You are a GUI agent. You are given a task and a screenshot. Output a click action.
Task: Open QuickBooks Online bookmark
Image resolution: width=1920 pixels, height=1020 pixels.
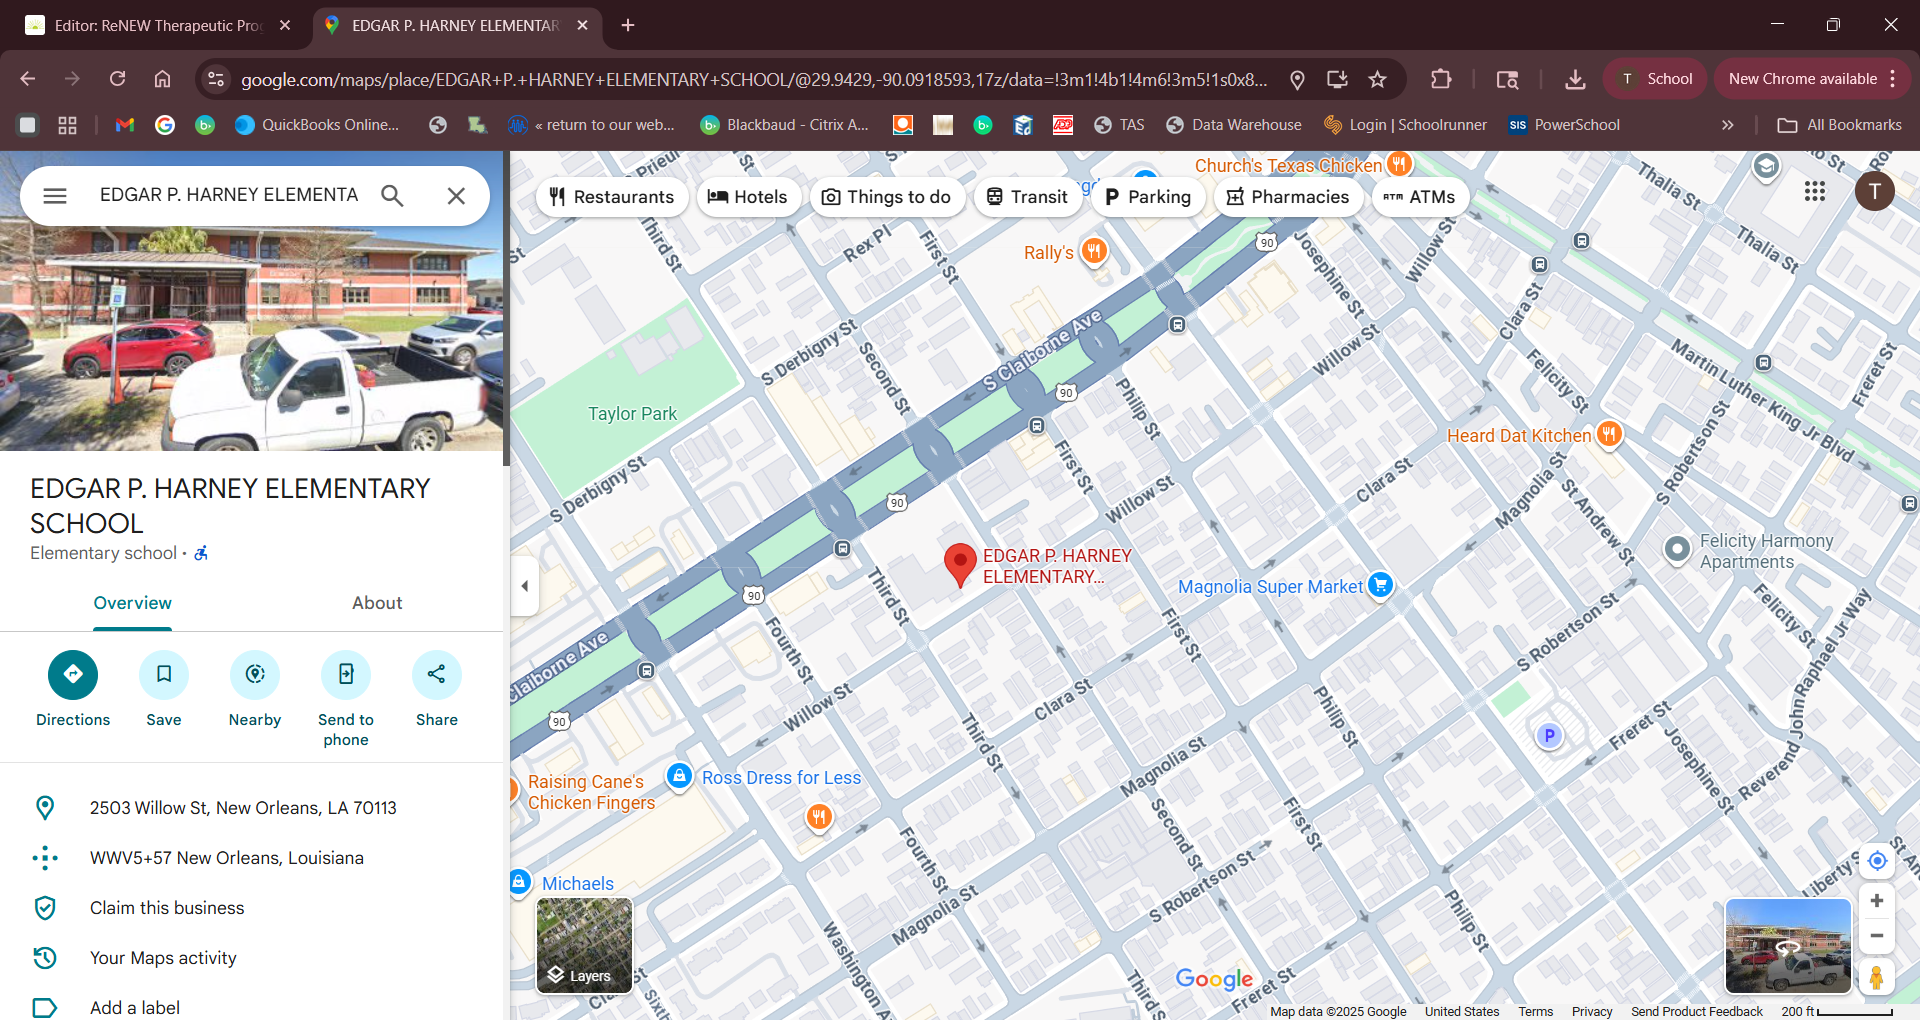(x=317, y=125)
